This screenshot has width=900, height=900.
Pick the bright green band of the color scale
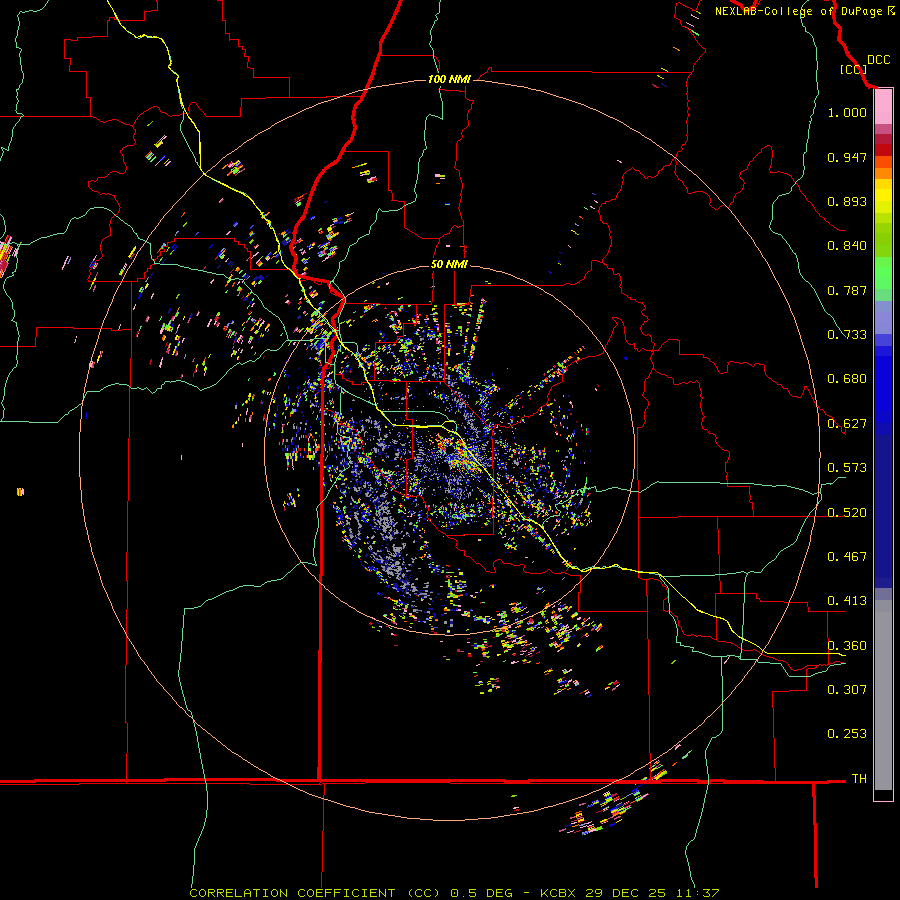click(x=883, y=274)
